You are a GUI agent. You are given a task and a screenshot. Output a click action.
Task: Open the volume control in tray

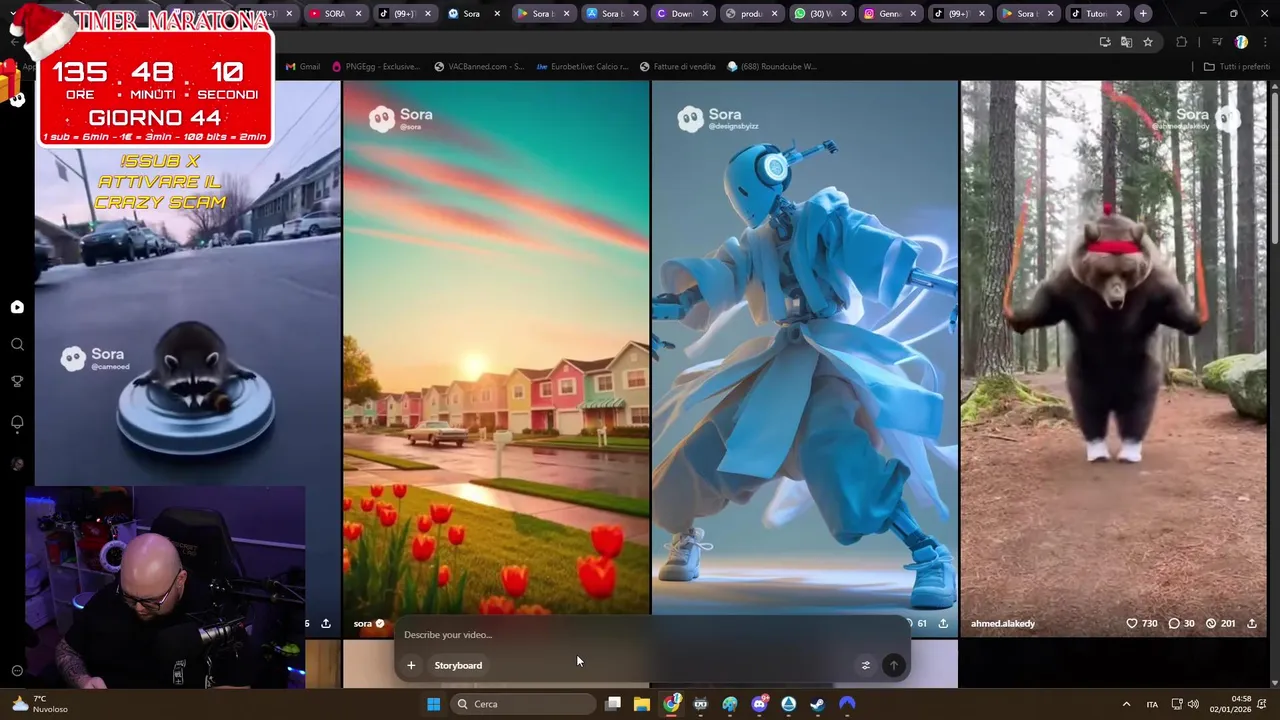[x=1193, y=704]
